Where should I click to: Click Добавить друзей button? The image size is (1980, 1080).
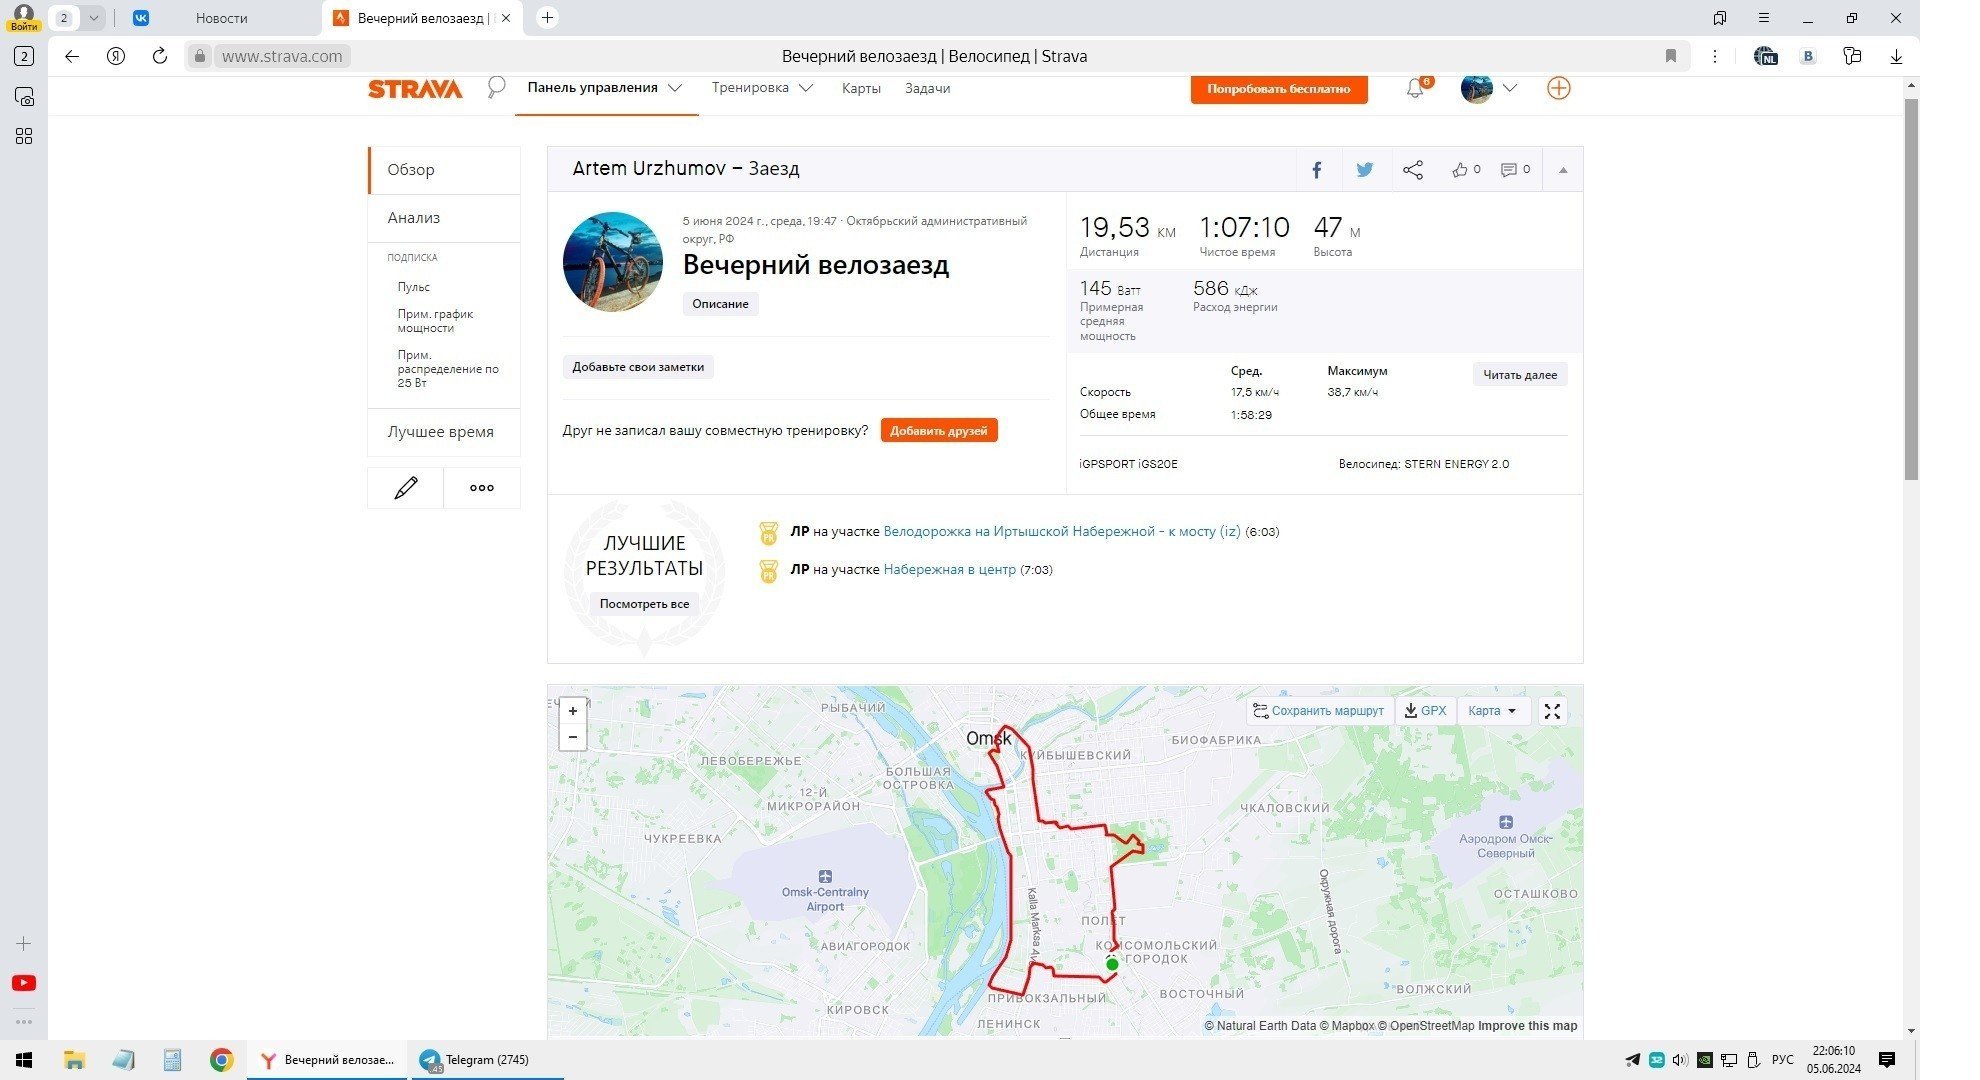pyautogui.click(x=939, y=431)
